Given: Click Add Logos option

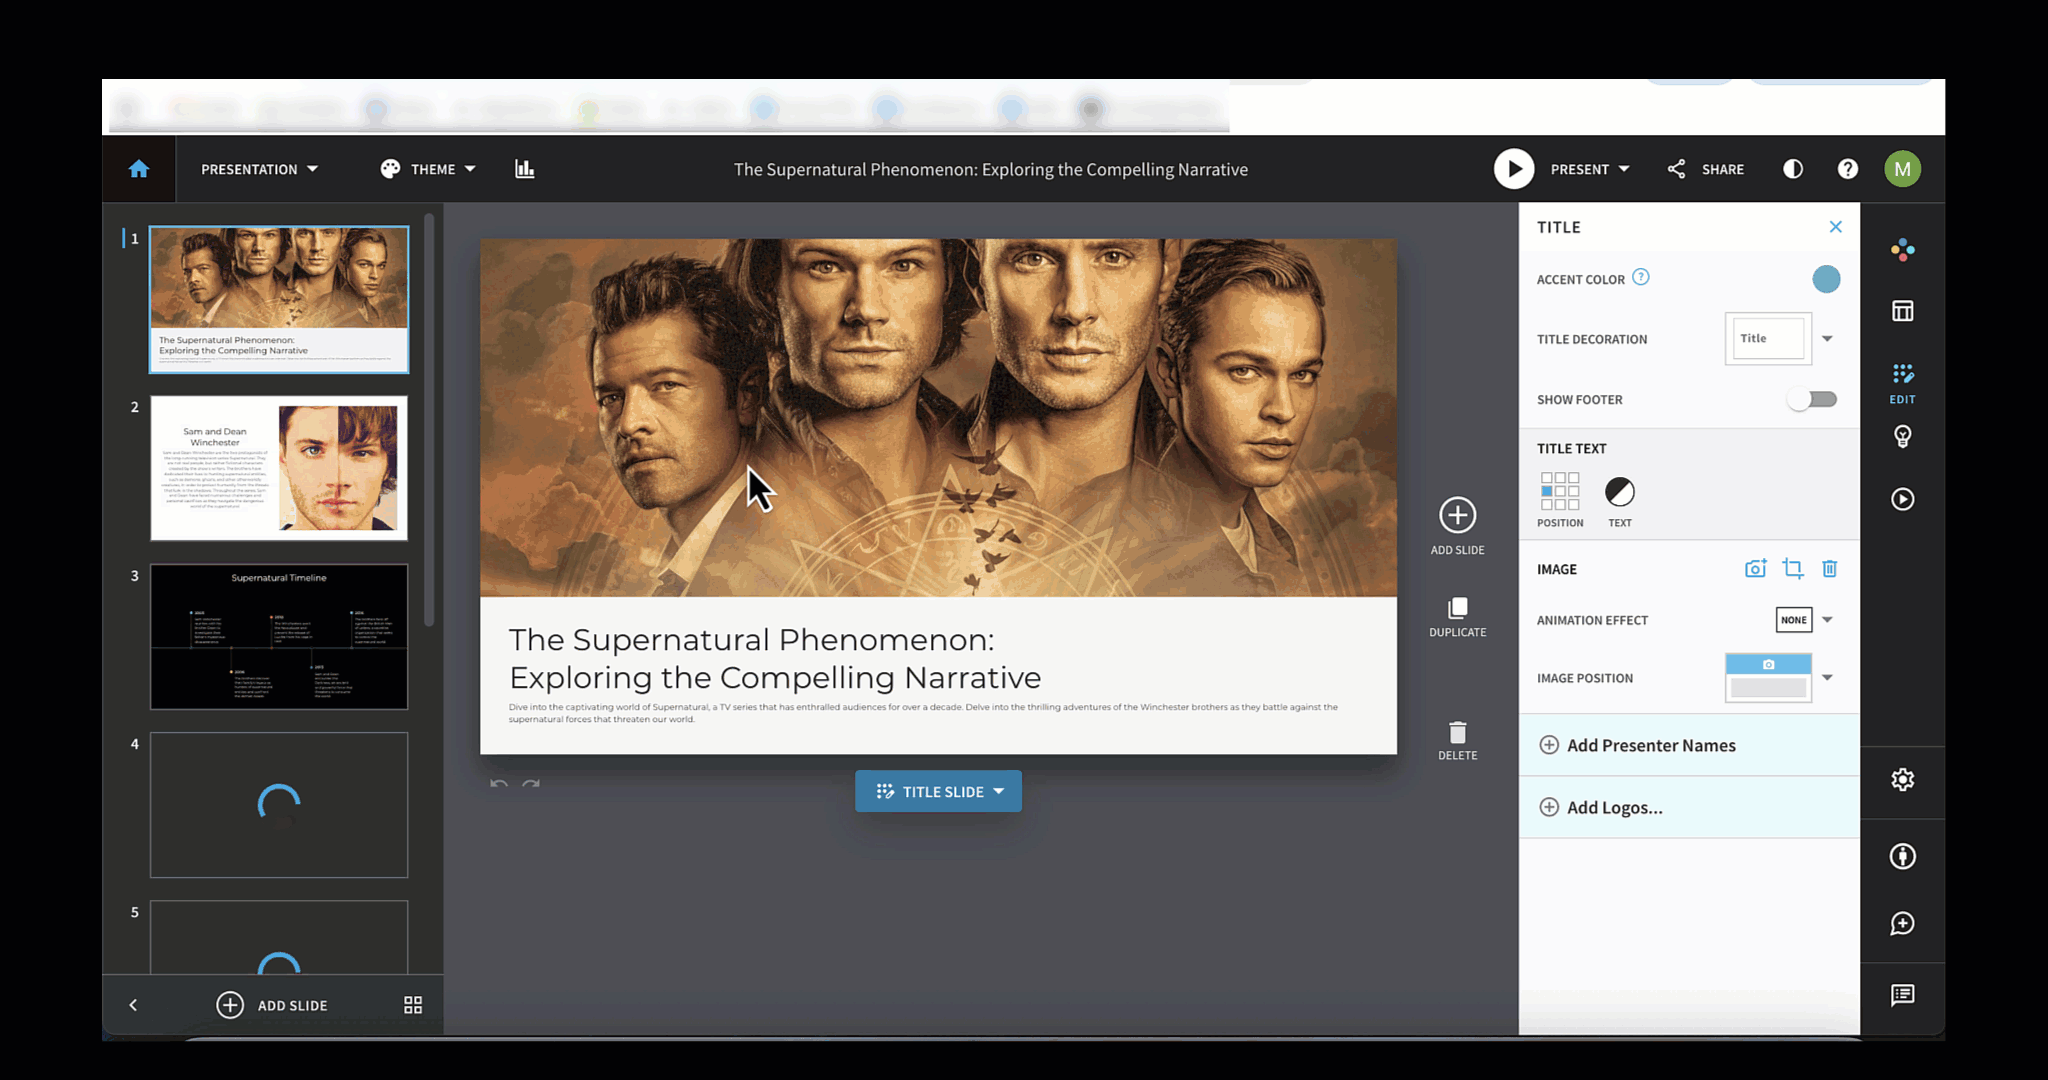Looking at the screenshot, I should 1689,807.
